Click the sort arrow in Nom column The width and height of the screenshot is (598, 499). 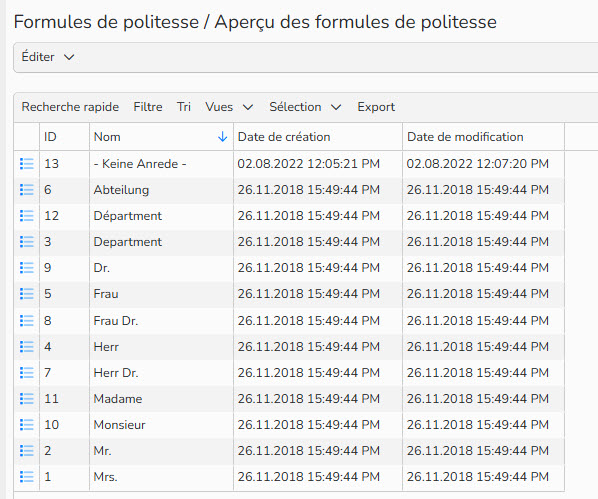click(222, 137)
